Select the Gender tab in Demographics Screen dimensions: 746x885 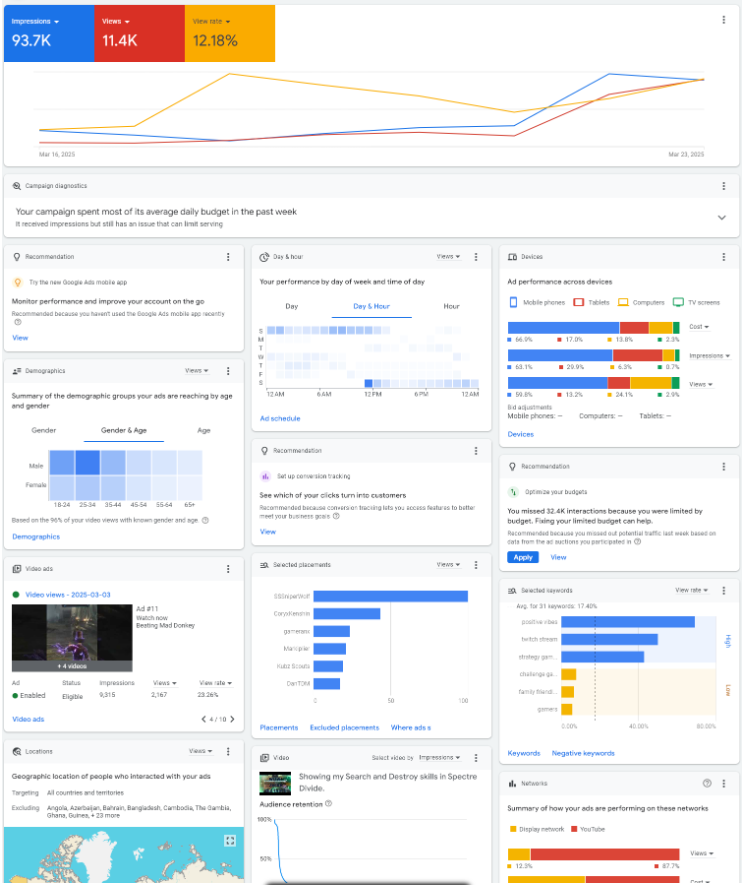[x=44, y=430]
